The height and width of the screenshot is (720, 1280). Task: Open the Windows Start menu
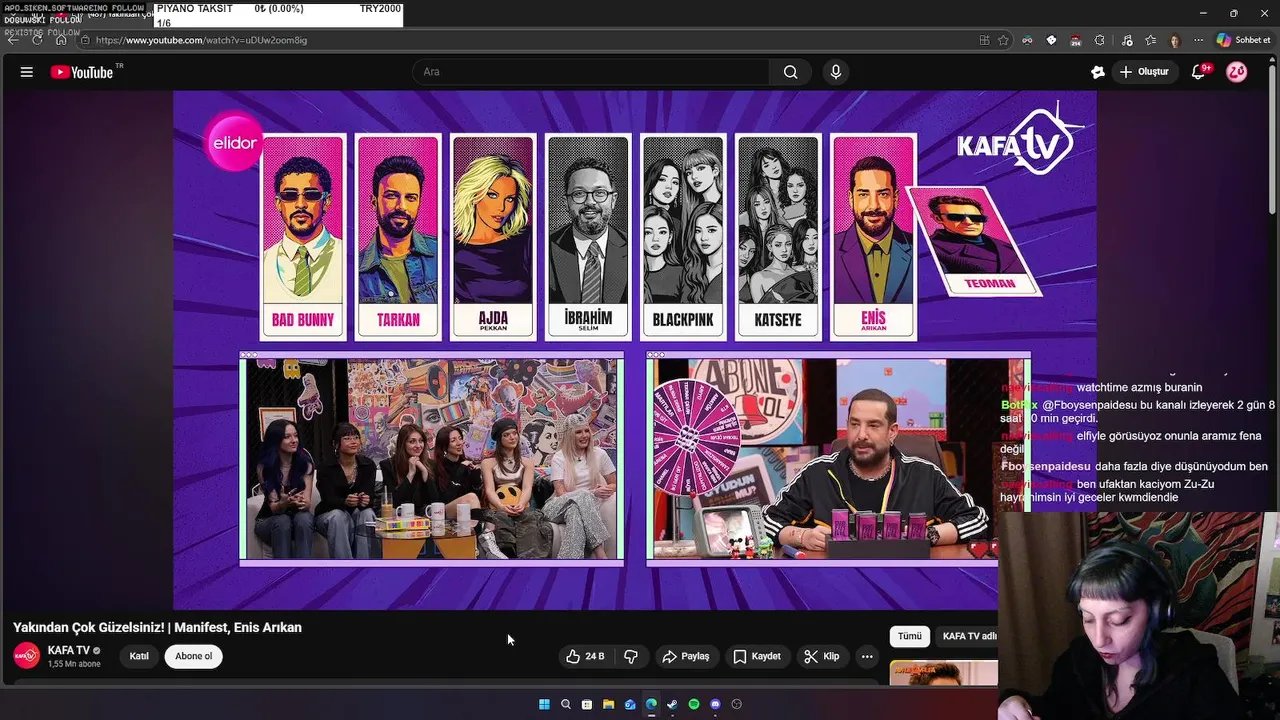(544, 704)
